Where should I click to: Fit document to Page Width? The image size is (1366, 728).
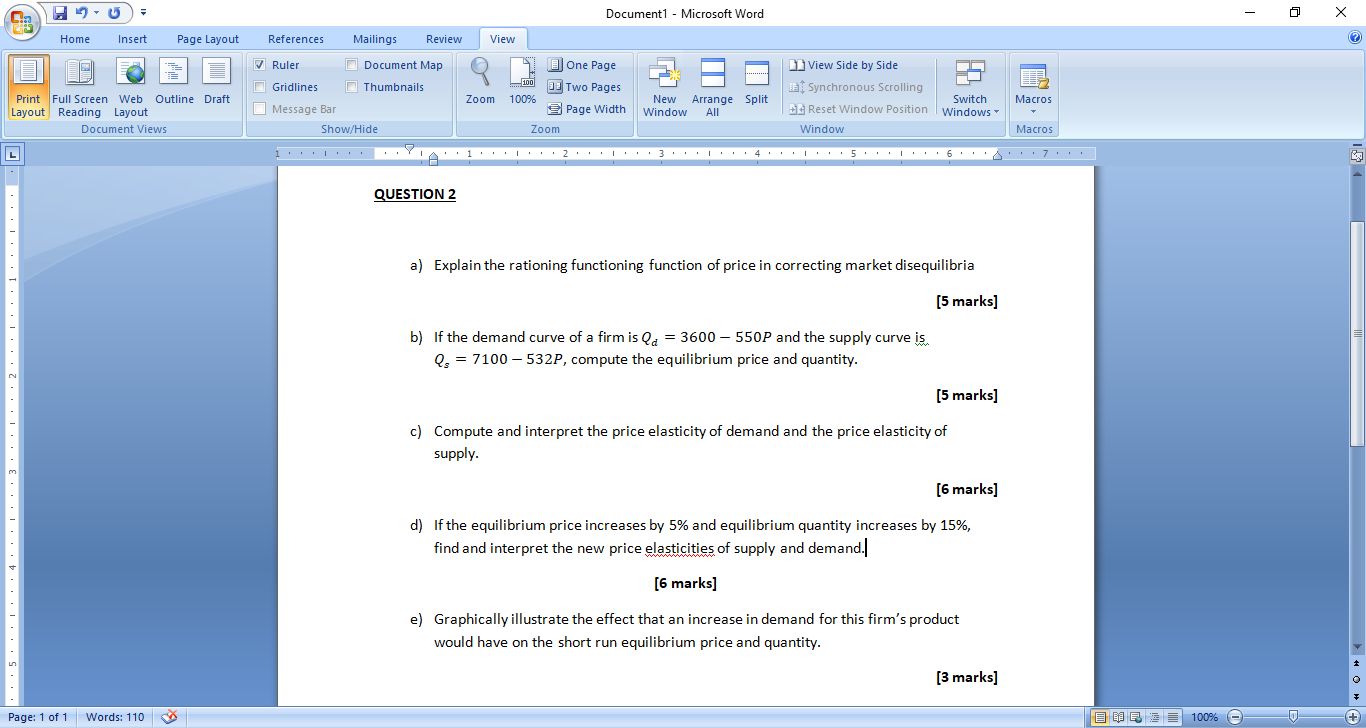point(587,109)
